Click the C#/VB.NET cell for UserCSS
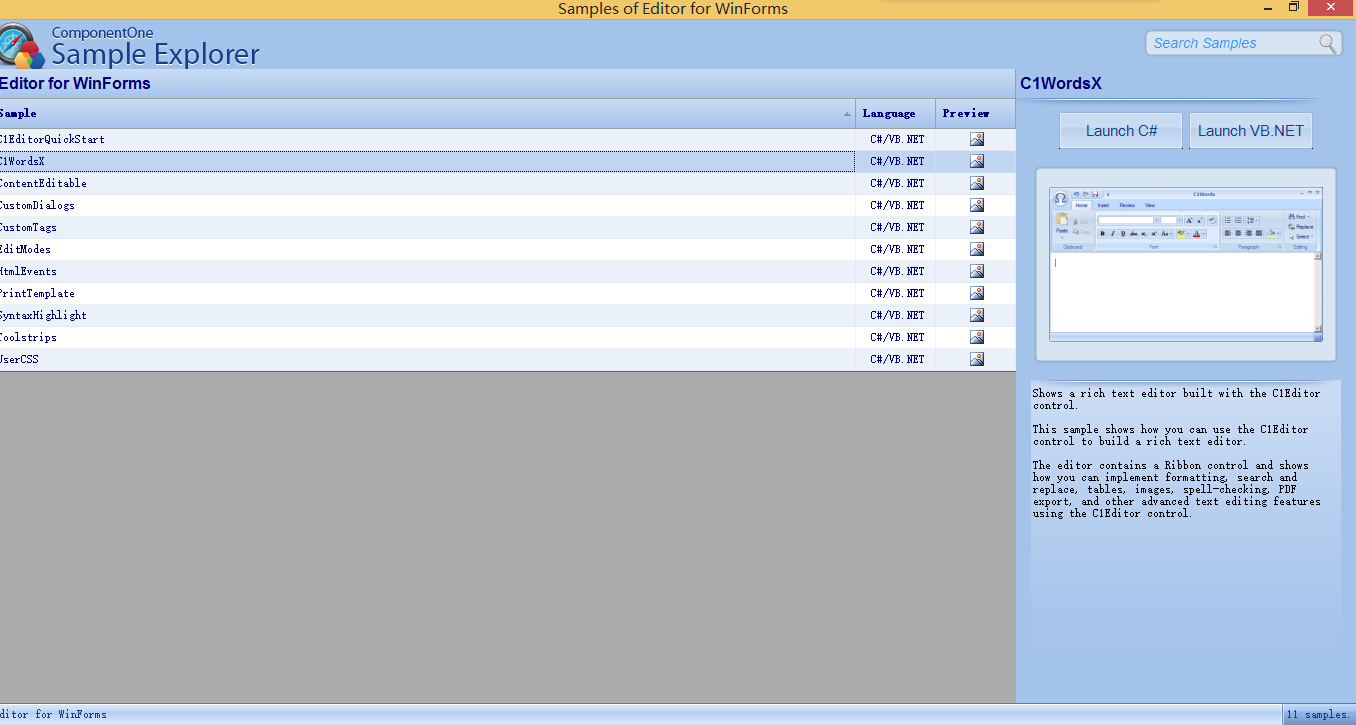Viewport: 1356px width, 725px height. click(x=897, y=359)
